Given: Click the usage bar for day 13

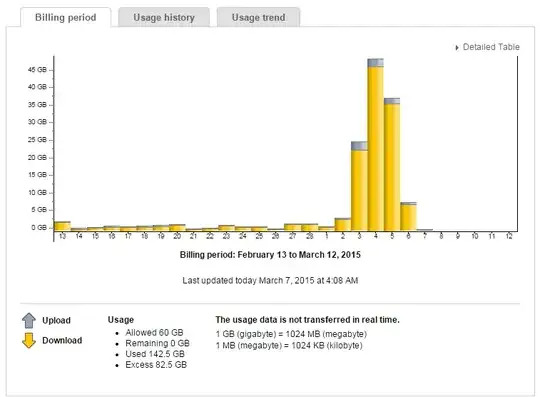Looking at the screenshot, I should click(62, 226).
